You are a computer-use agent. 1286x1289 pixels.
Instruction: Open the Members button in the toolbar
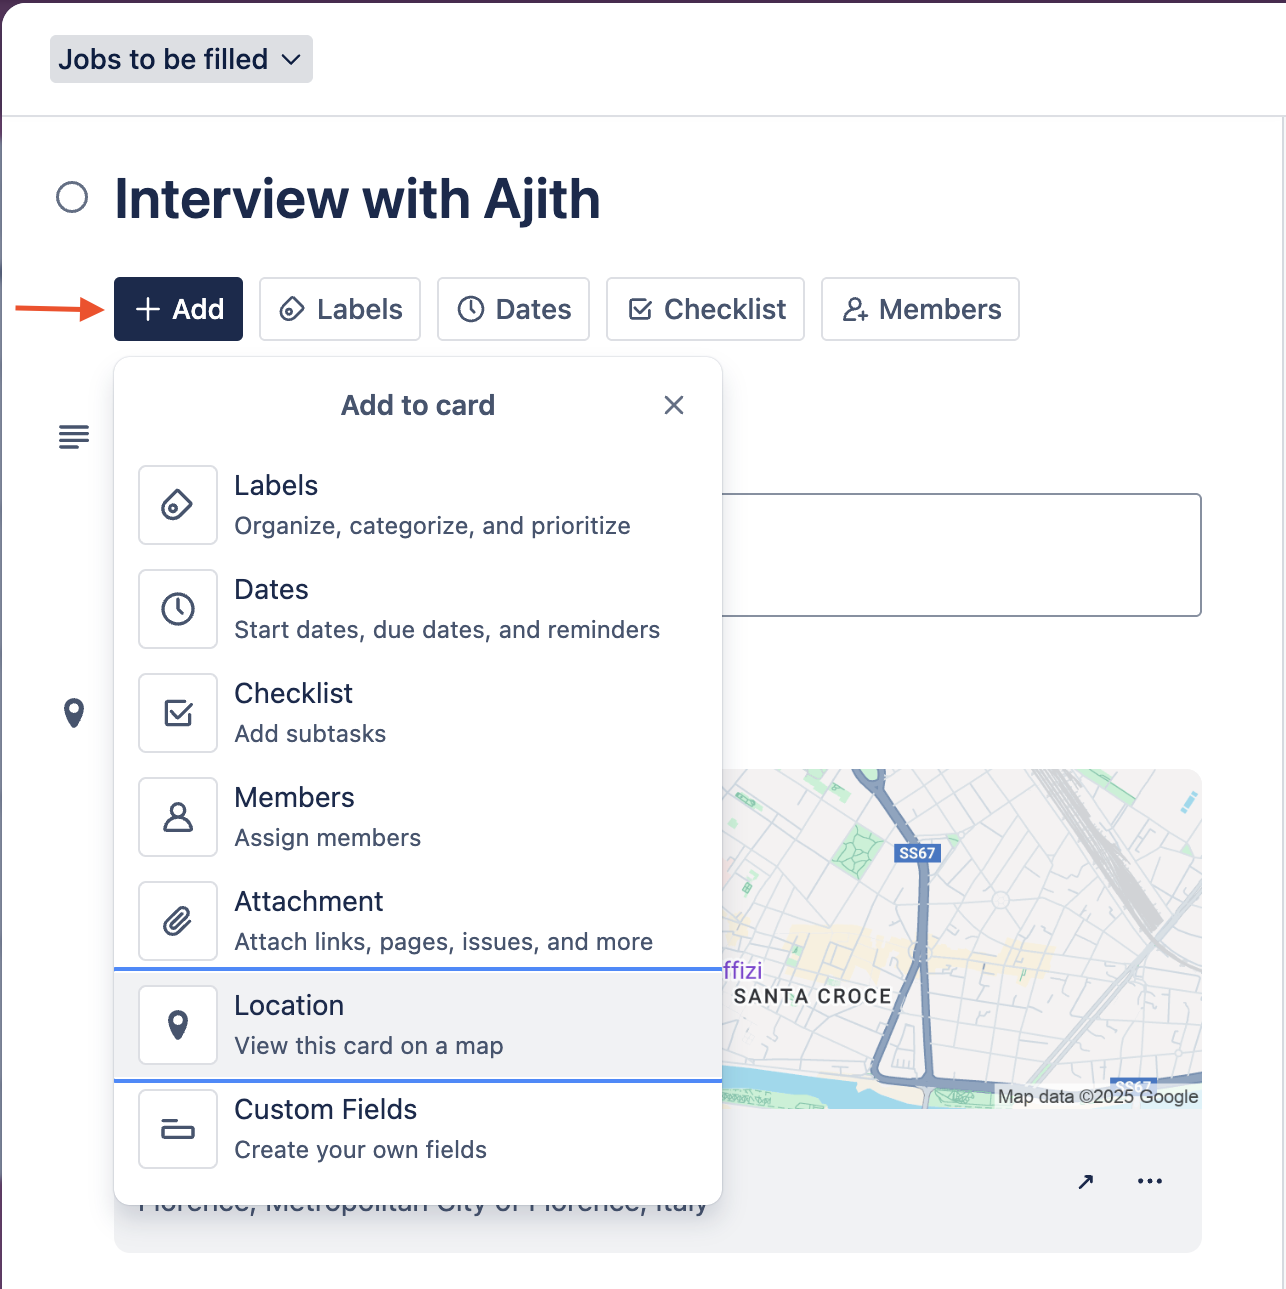[919, 309]
